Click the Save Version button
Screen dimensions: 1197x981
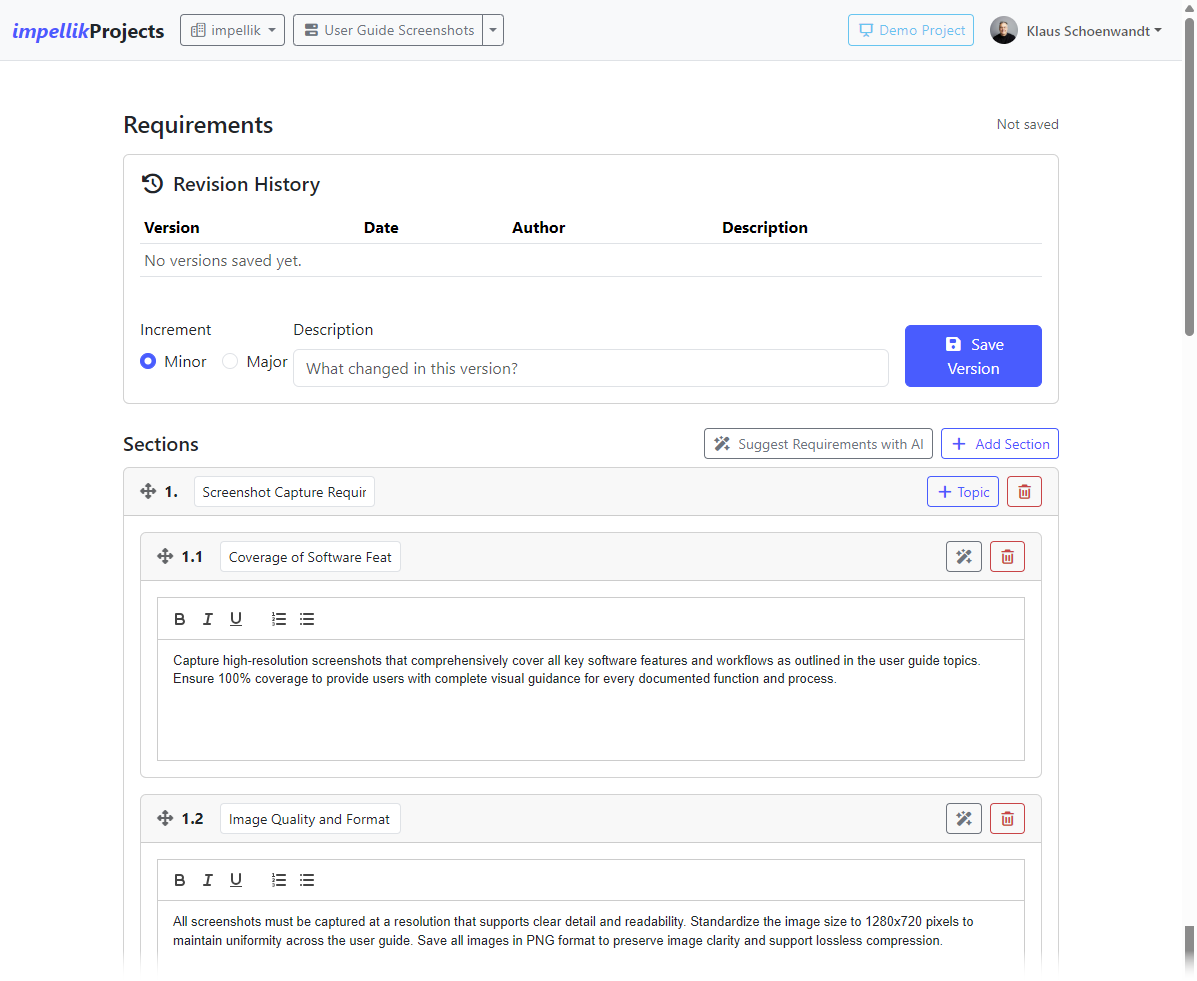tap(973, 356)
